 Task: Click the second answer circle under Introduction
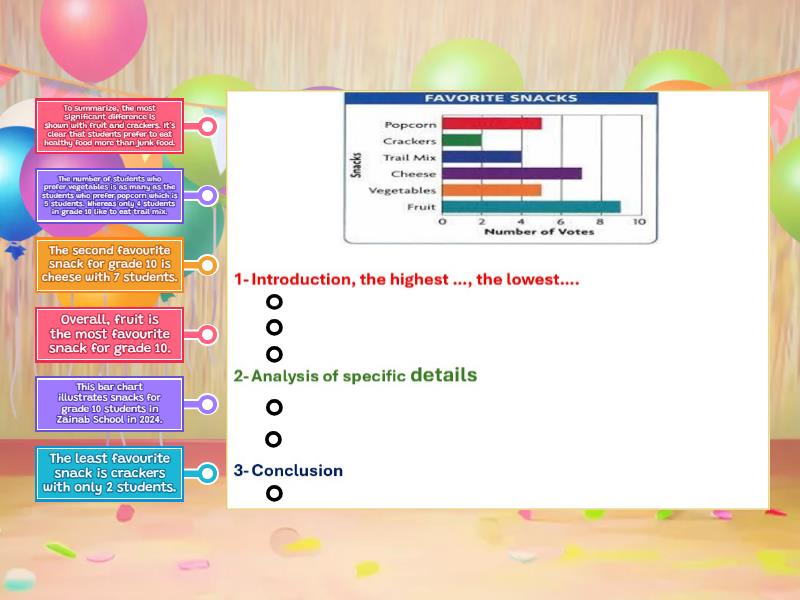[x=274, y=327]
